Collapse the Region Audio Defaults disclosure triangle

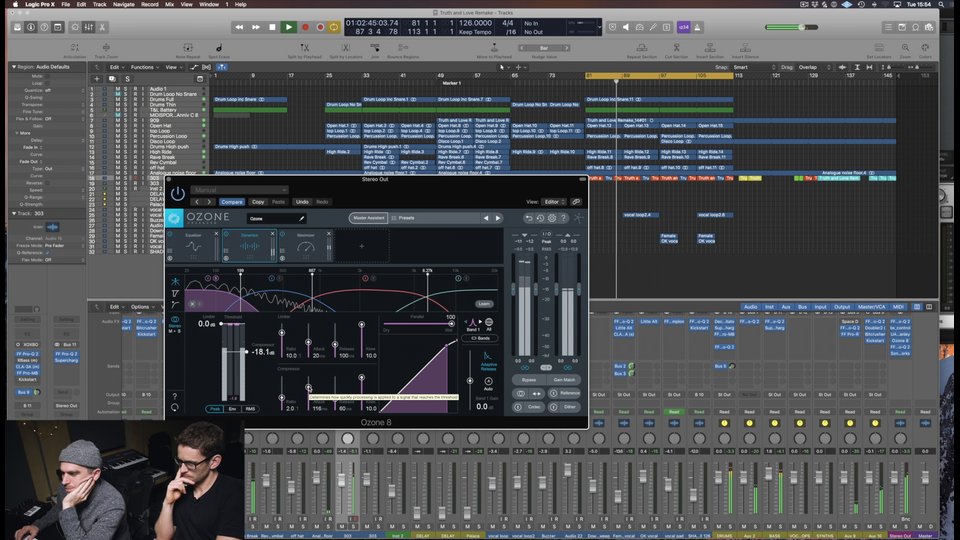pyautogui.click(x=14, y=67)
